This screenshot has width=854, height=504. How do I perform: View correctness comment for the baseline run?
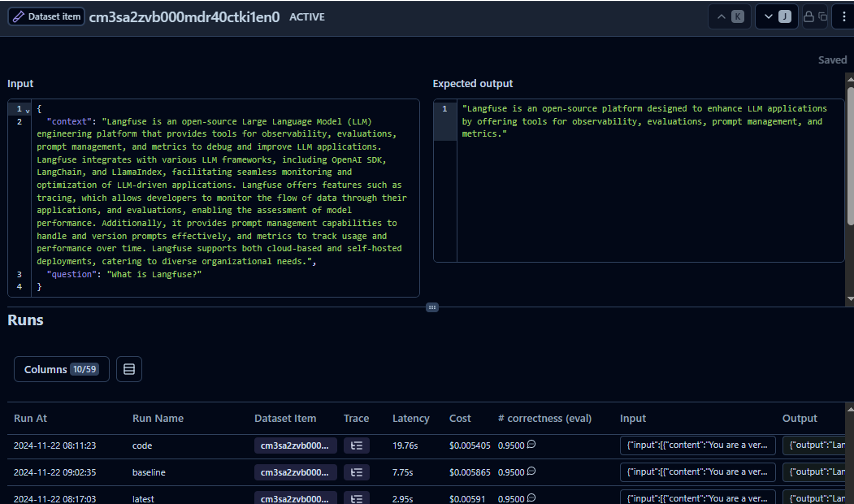531,472
